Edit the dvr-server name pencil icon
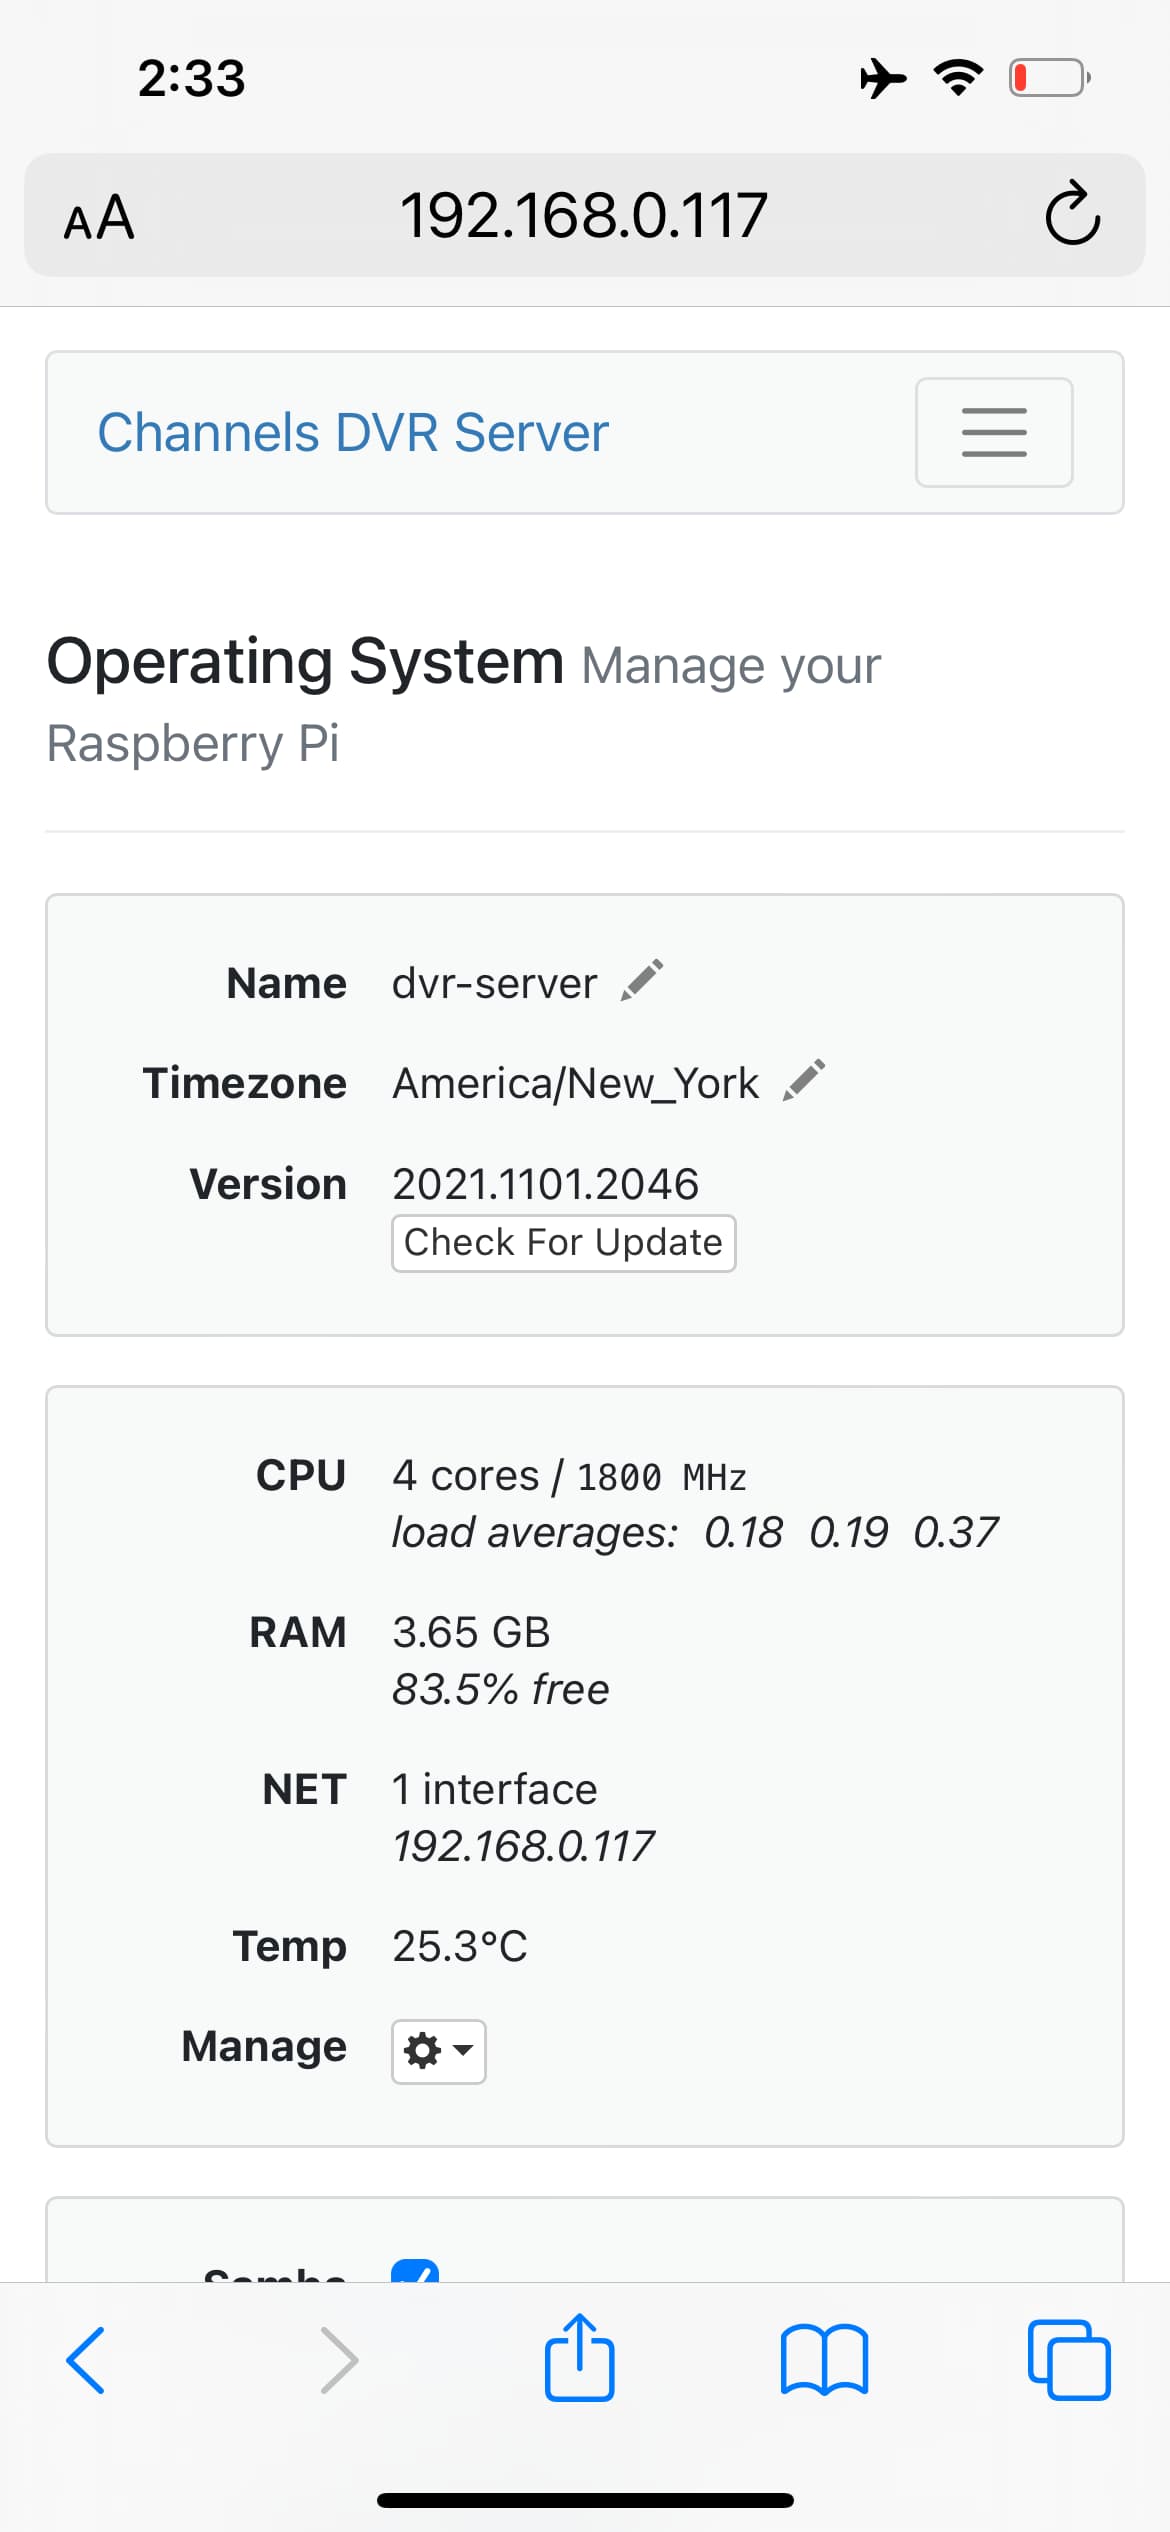 [642, 980]
